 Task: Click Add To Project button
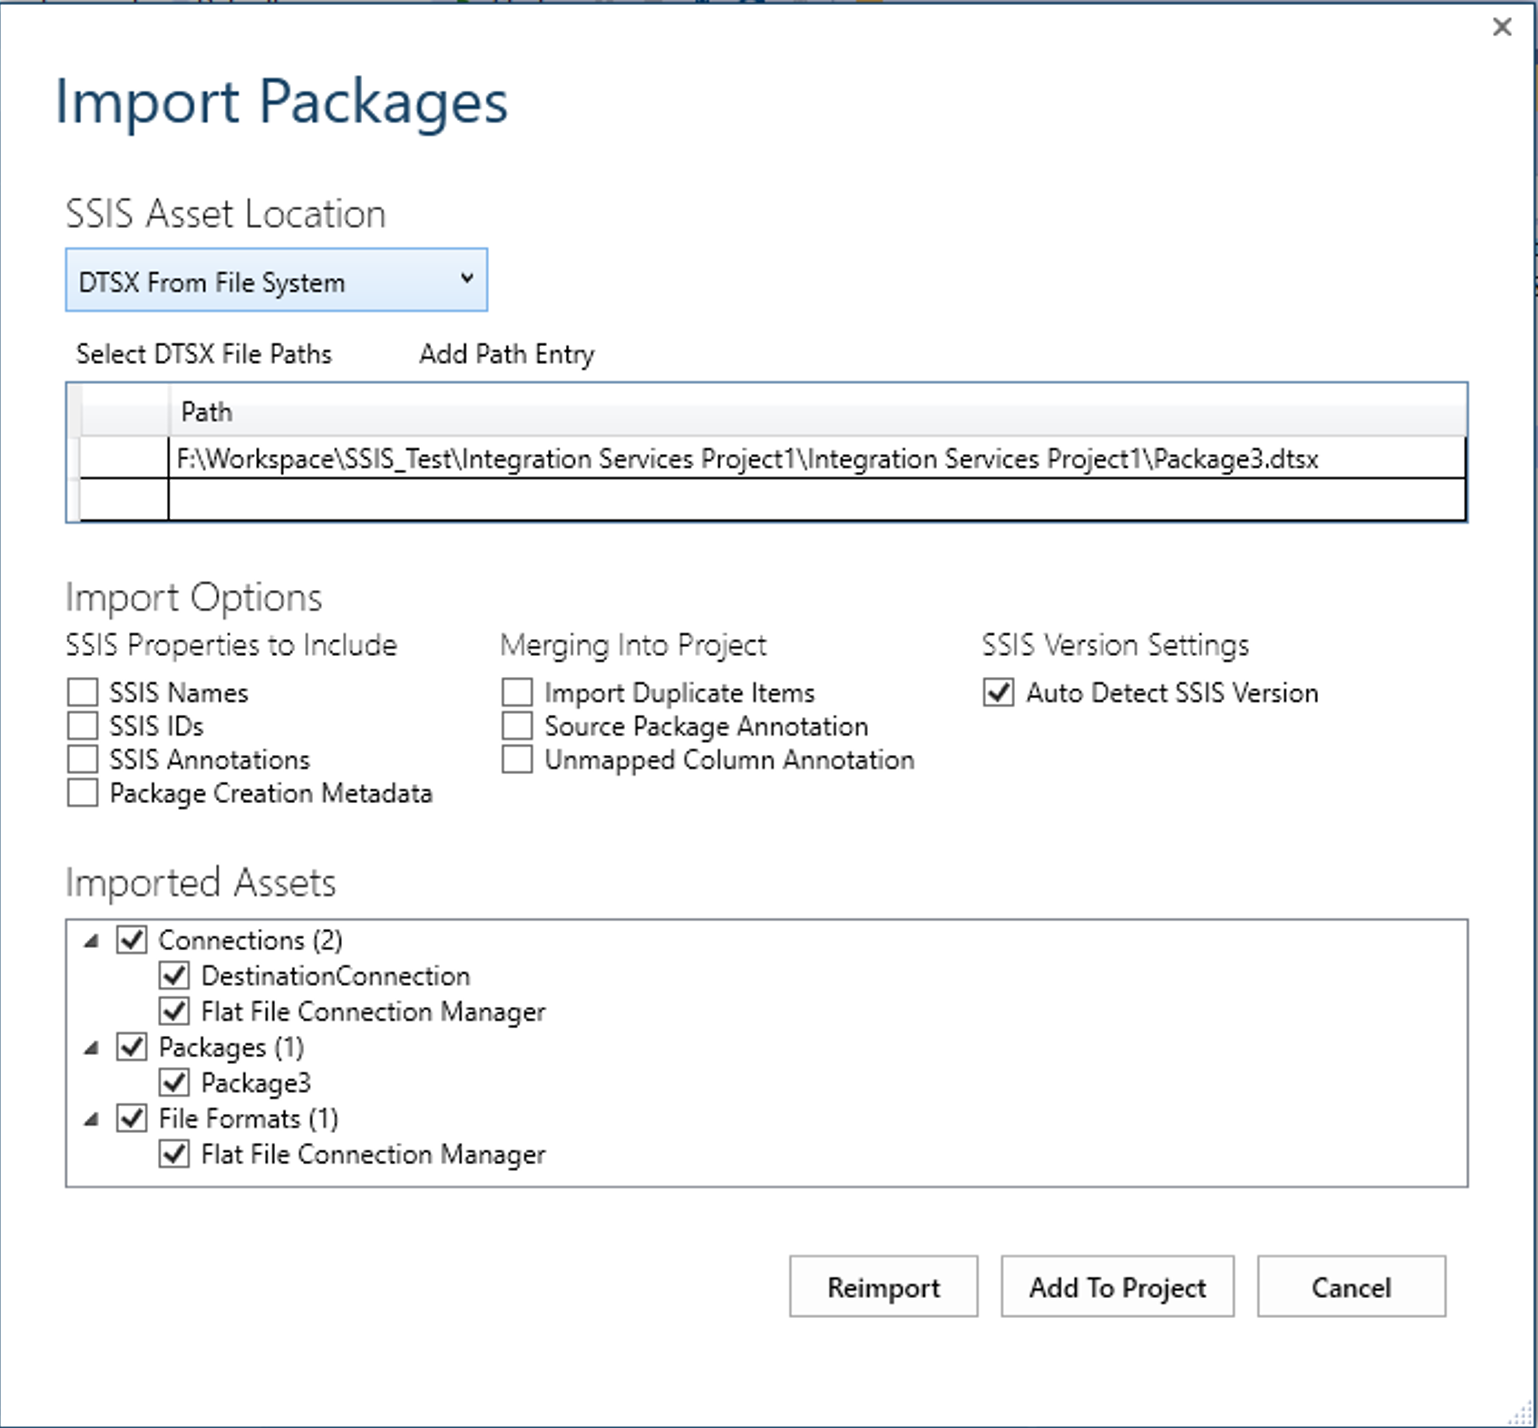point(1117,1287)
